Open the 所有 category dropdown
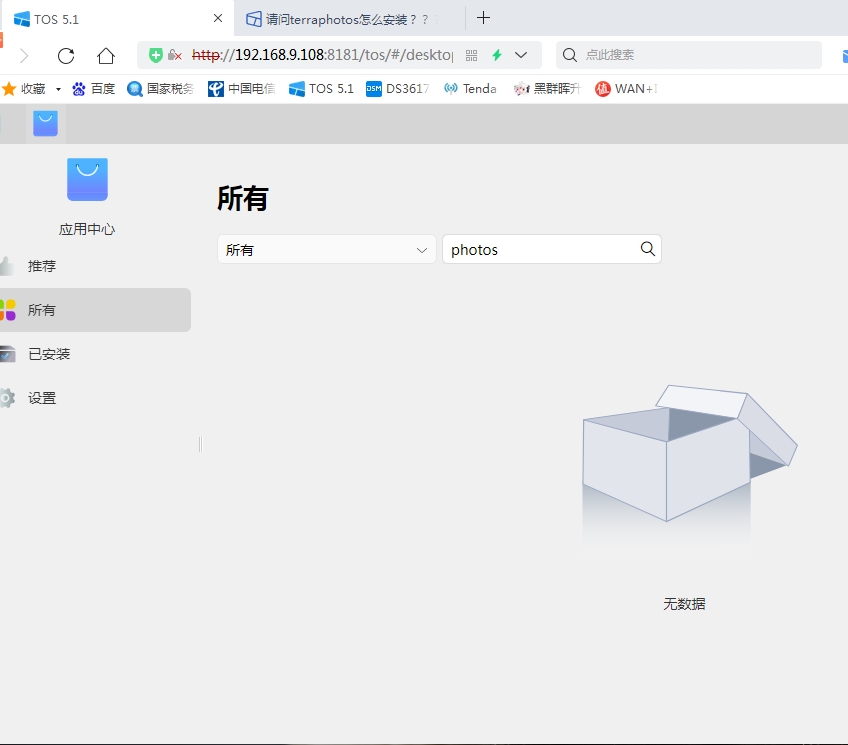 (x=327, y=249)
